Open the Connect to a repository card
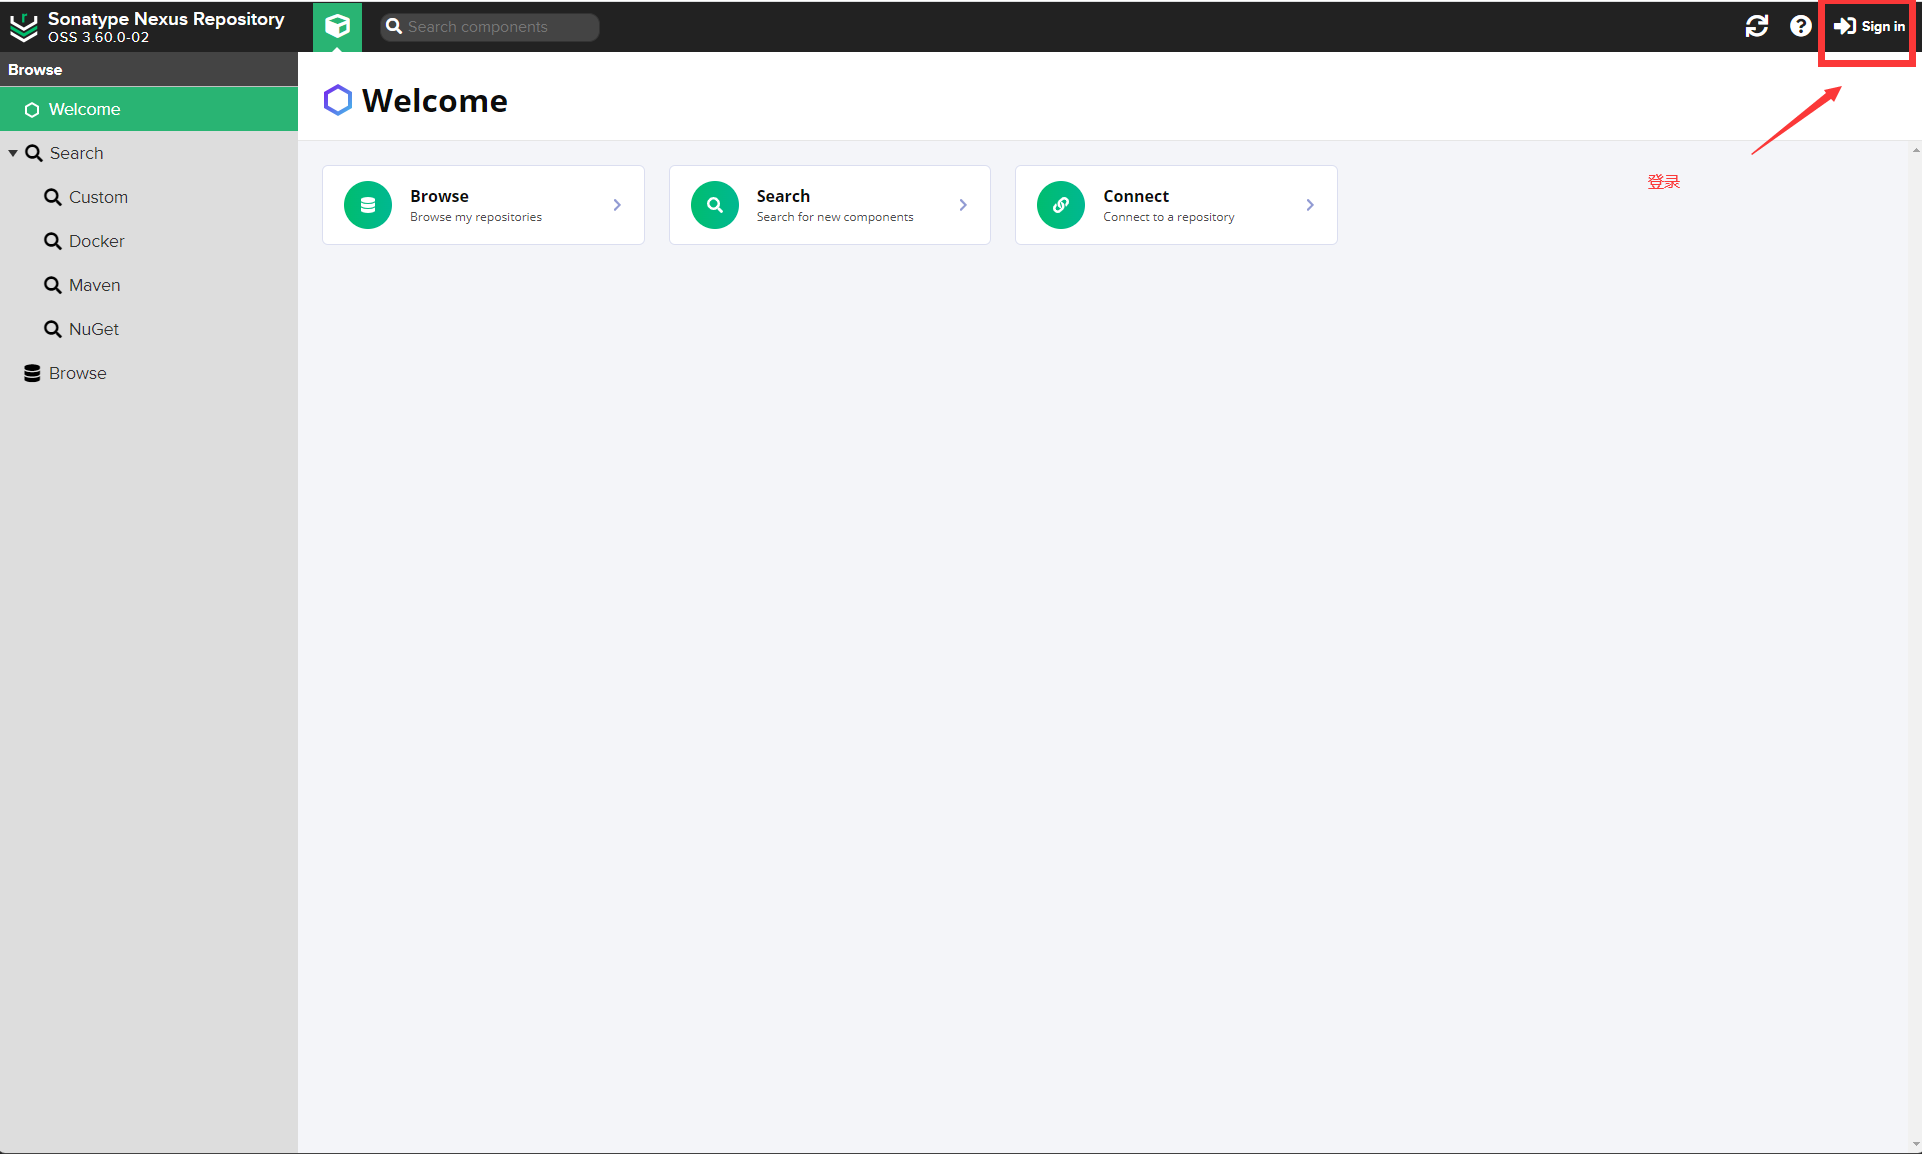The height and width of the screenshot is (1154, 1922). pos(1176,205)
